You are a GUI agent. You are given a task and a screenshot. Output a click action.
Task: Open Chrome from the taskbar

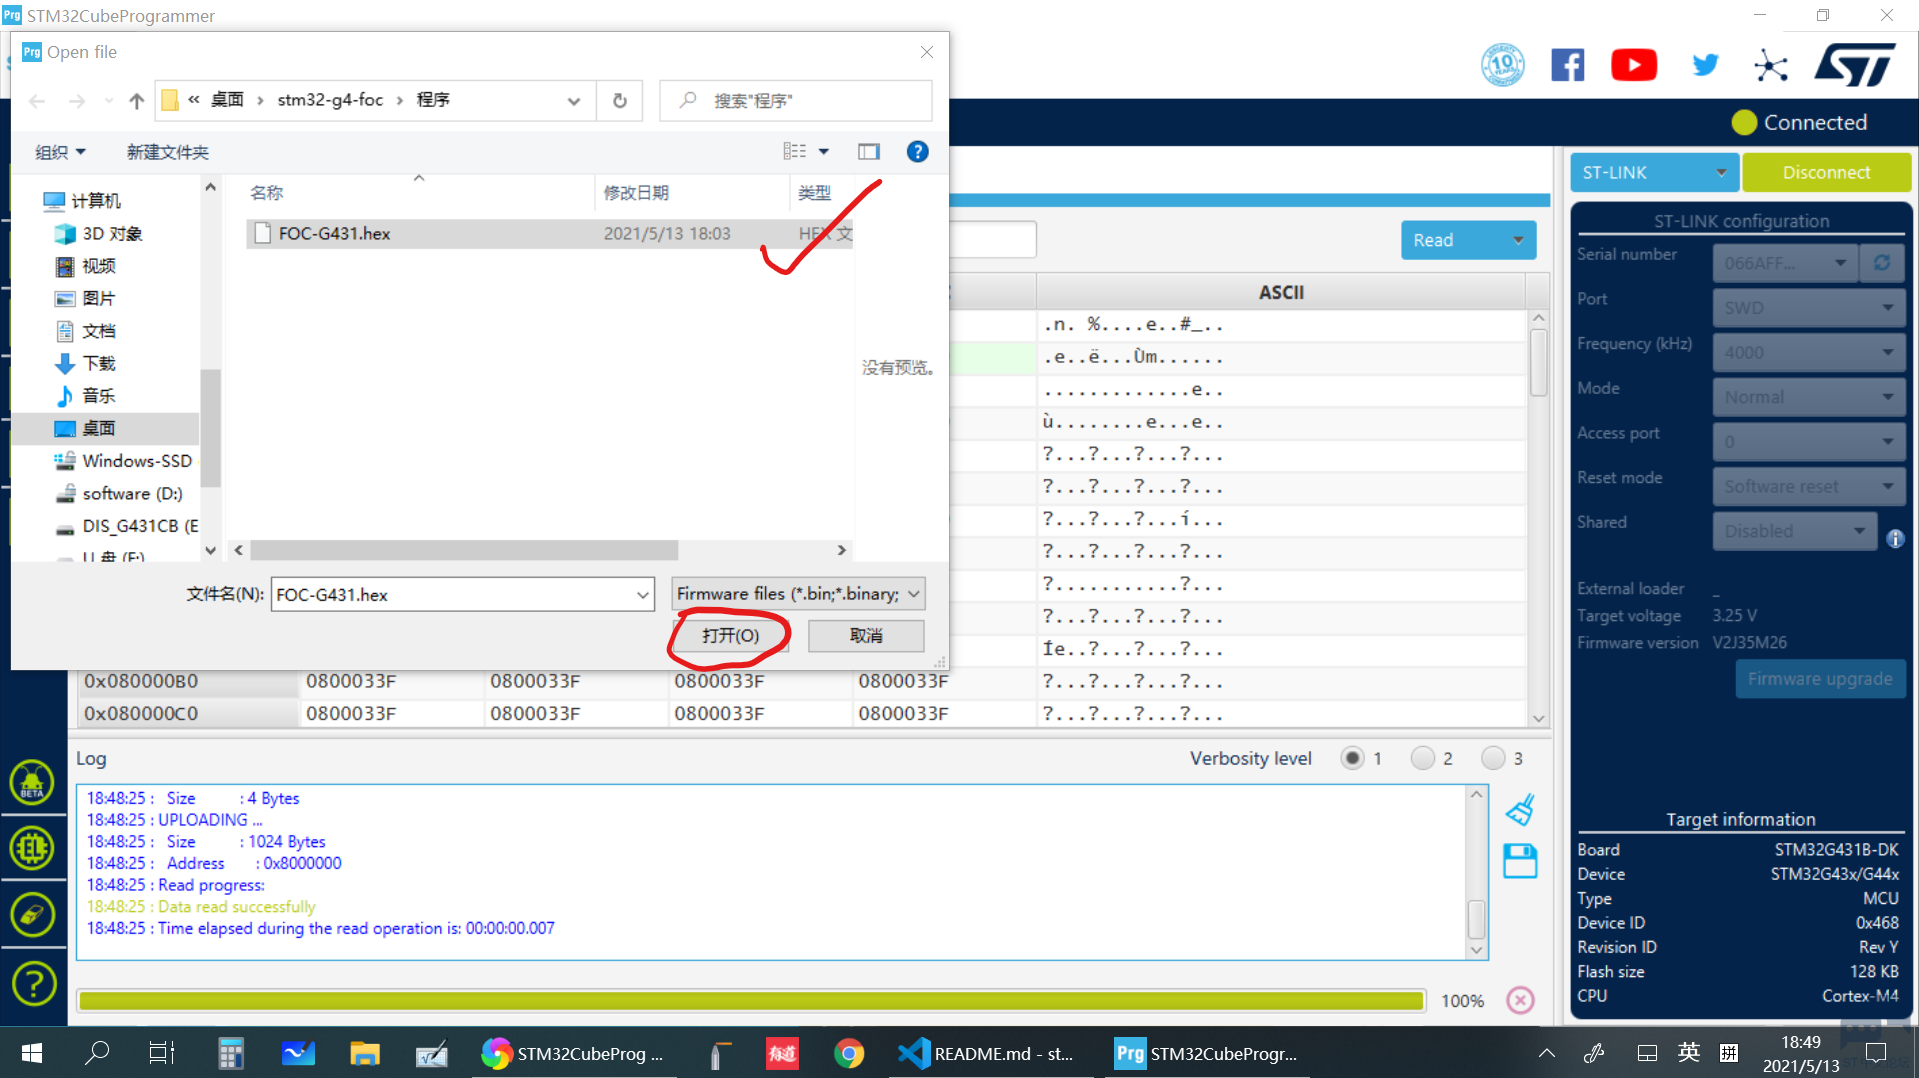[849, 1053]
